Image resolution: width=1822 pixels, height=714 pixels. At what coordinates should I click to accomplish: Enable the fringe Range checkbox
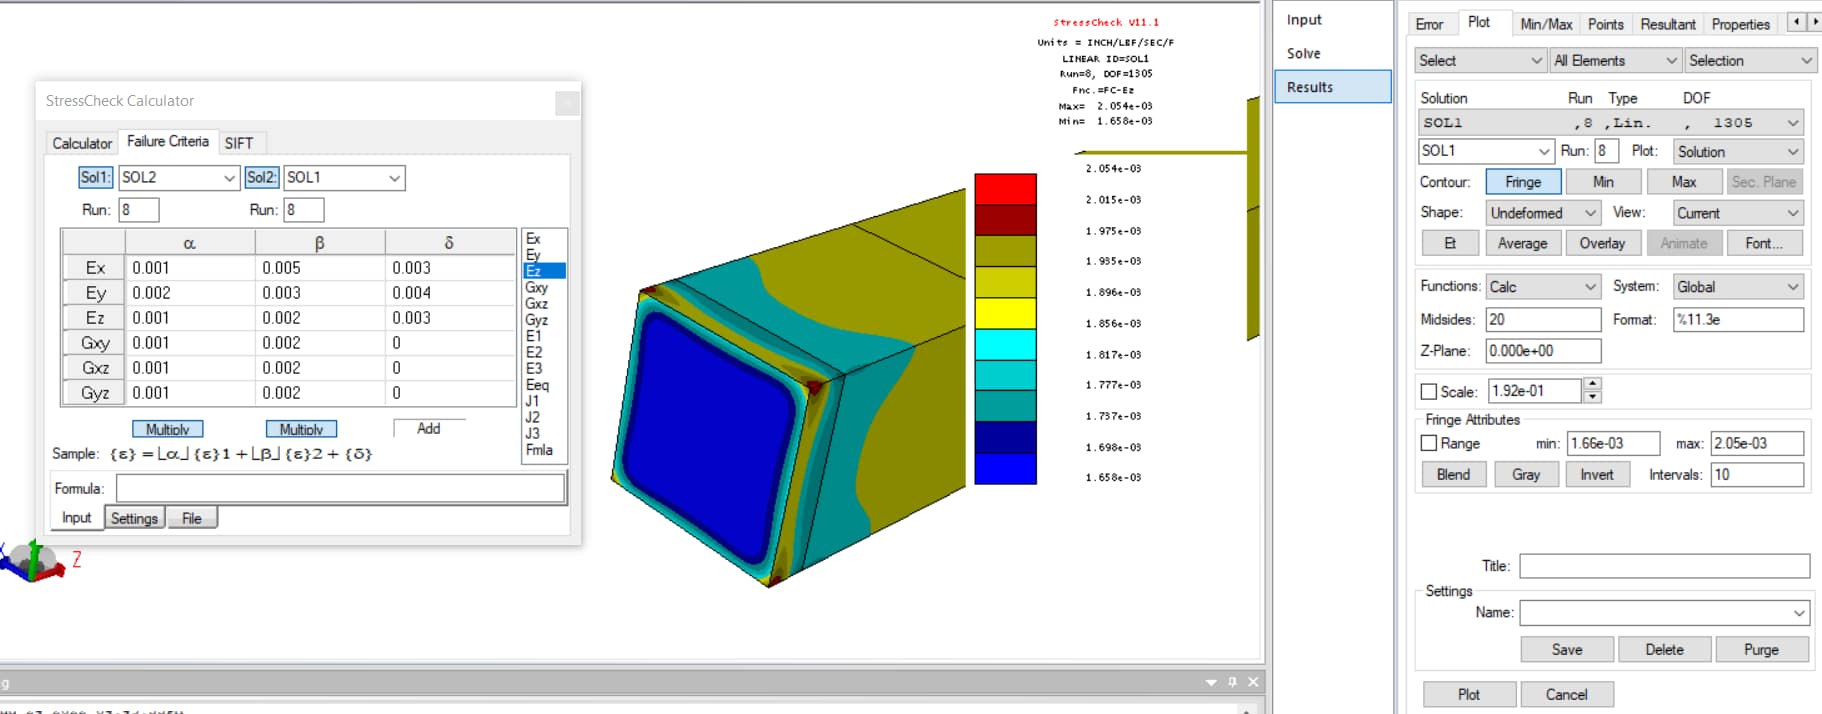[x=1429, y=443]
